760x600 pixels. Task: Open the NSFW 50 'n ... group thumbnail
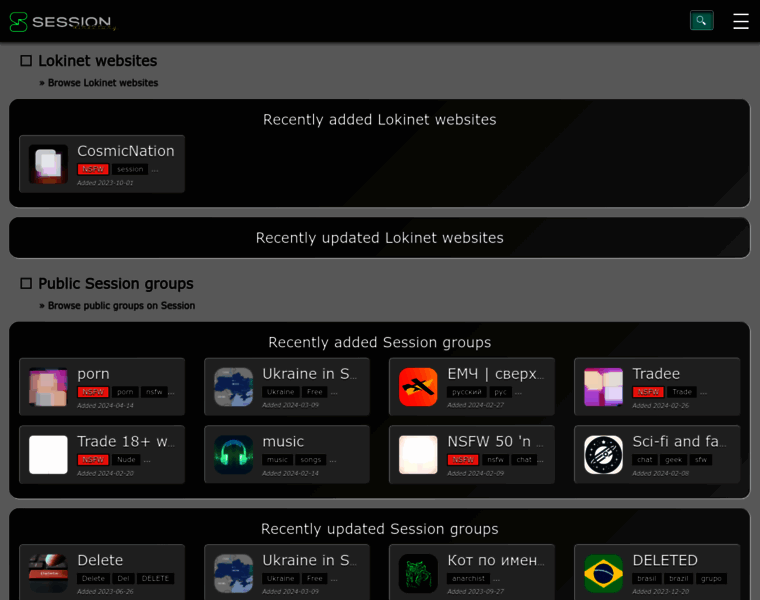pyautogui.click(x=418, y=455)
